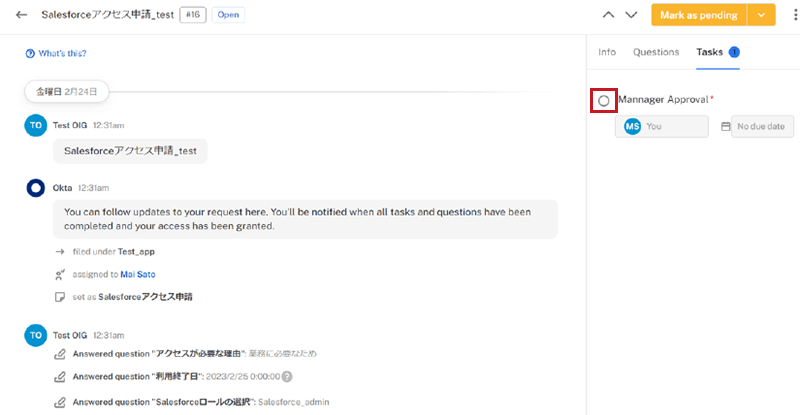Click the arrow icon beside filed under Test_app

[x=60, y=252]
